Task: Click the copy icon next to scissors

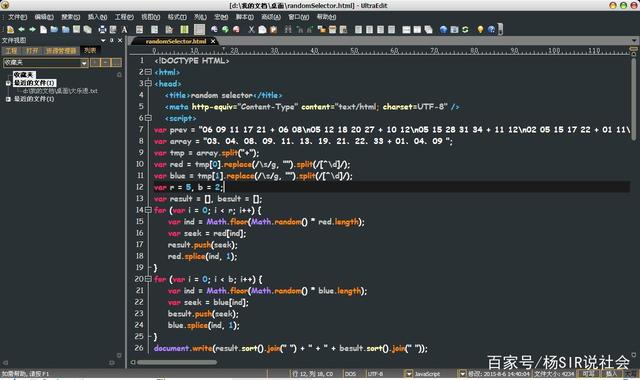Action: 262,29
